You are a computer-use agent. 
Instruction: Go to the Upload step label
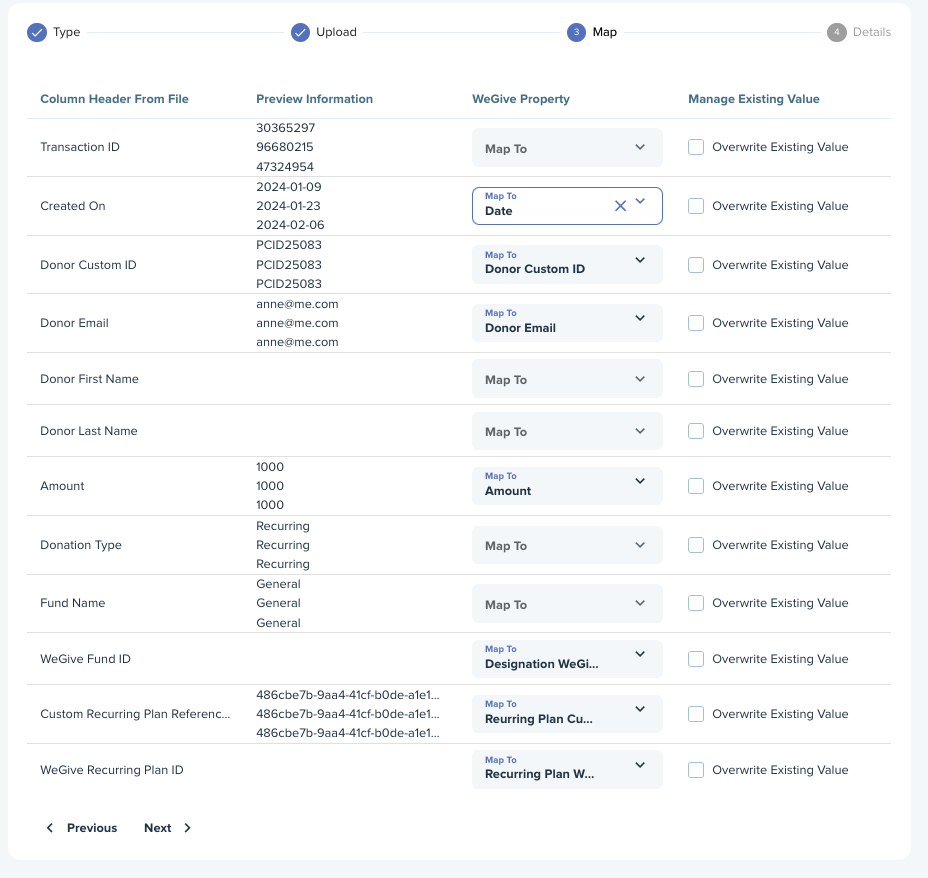(x=336, y=33)
